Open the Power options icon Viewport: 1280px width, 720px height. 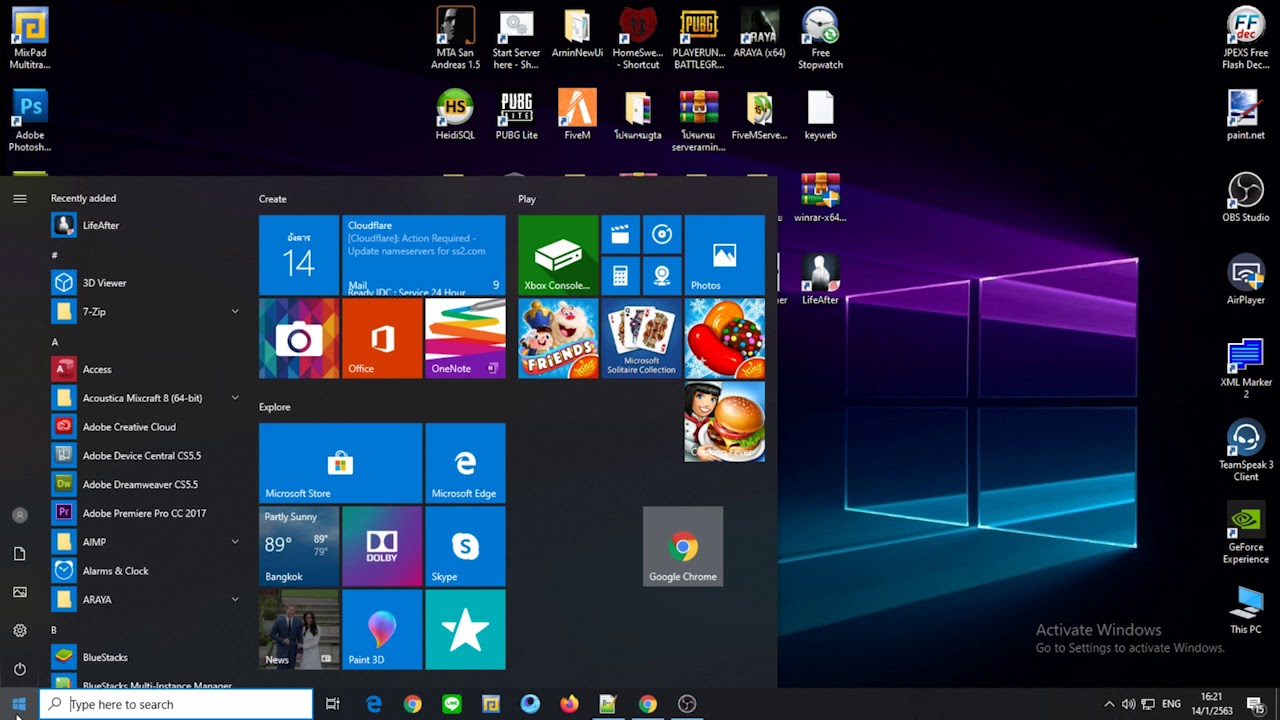[x=19, y=669]
